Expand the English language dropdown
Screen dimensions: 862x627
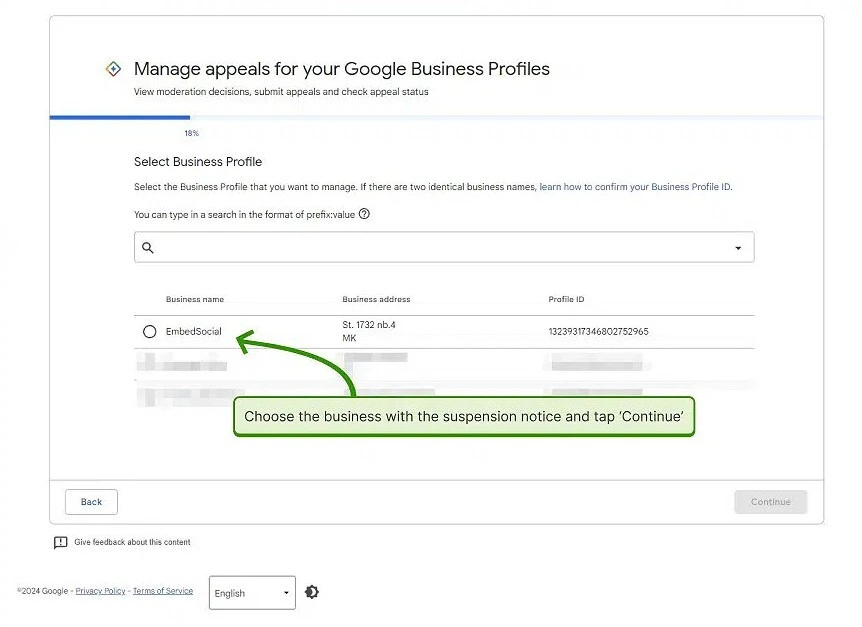pyautogui.click(x=252, y=593)
